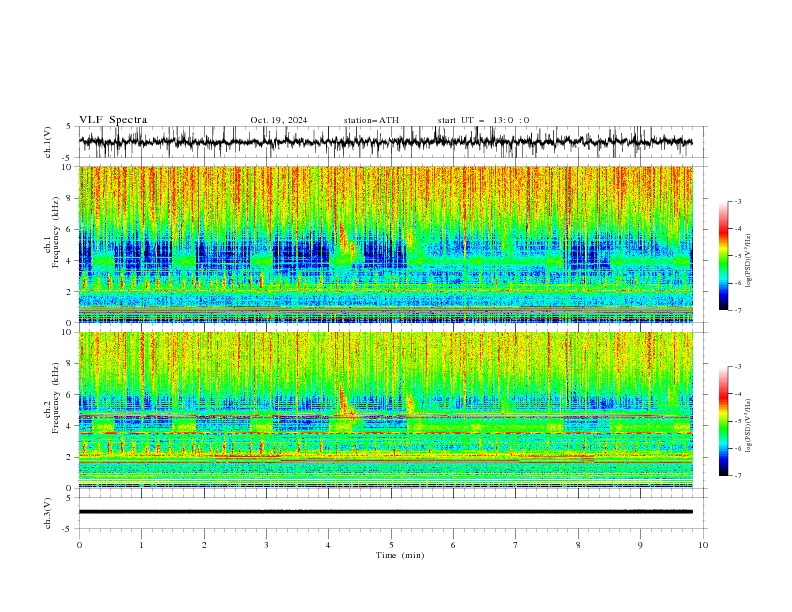This screenshot has width=792, height=612.
Task: Select the date text "Oct. 19, 2024"
Action: click(x=279, y=120)
